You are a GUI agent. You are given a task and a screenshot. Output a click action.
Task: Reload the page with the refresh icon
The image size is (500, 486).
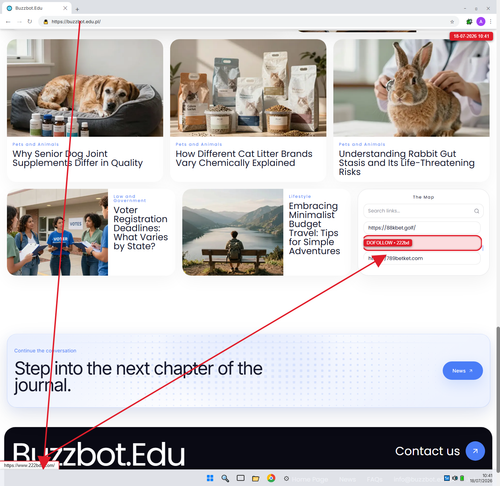point(30,22)
